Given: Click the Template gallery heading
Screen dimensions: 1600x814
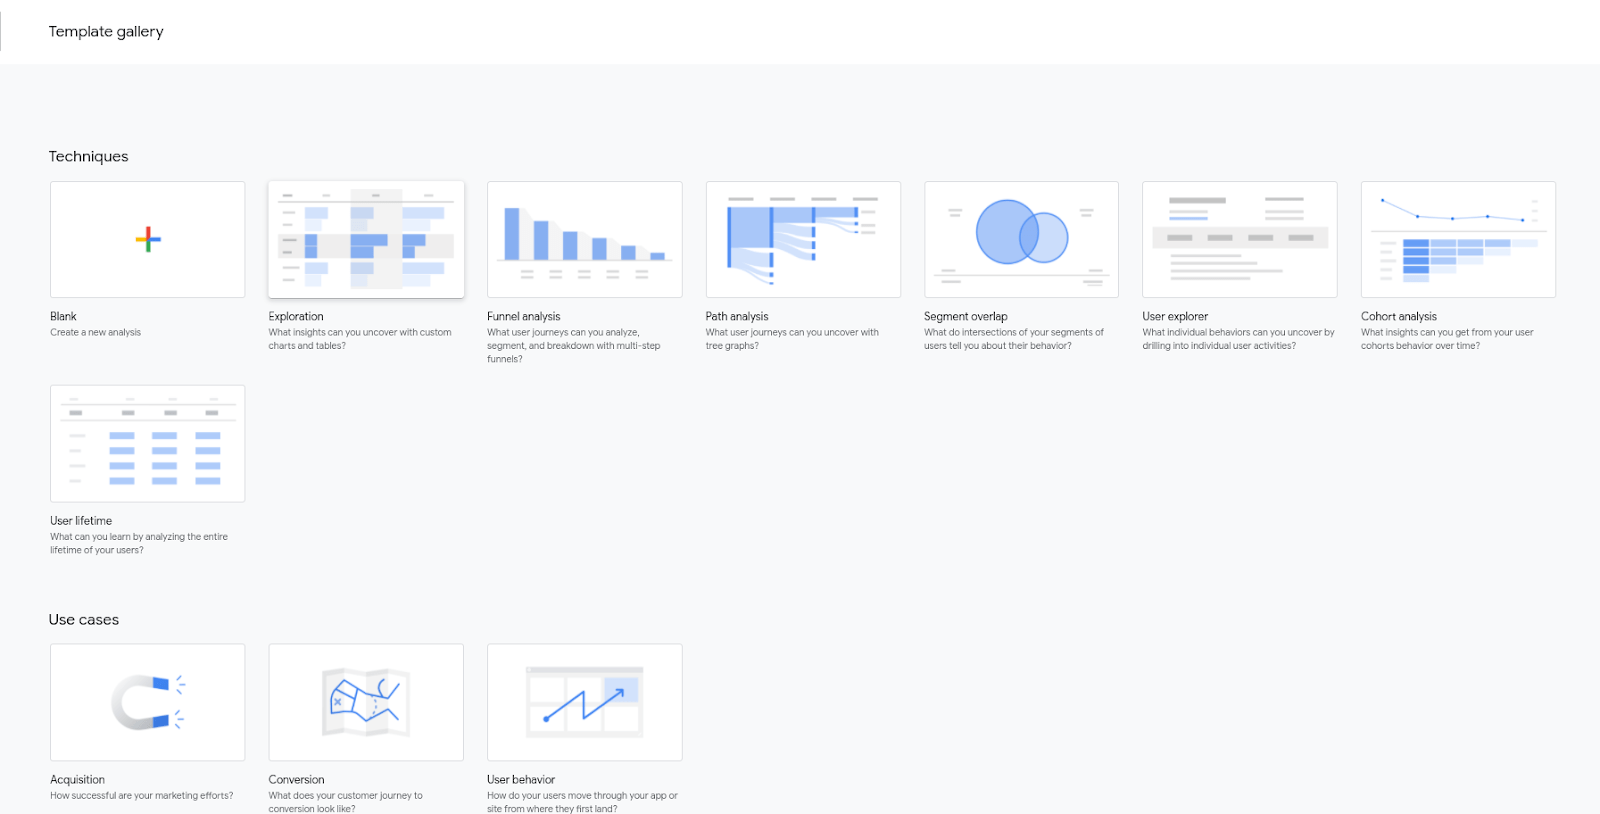Looking at the screenshot, I should [x=106, y=31].
